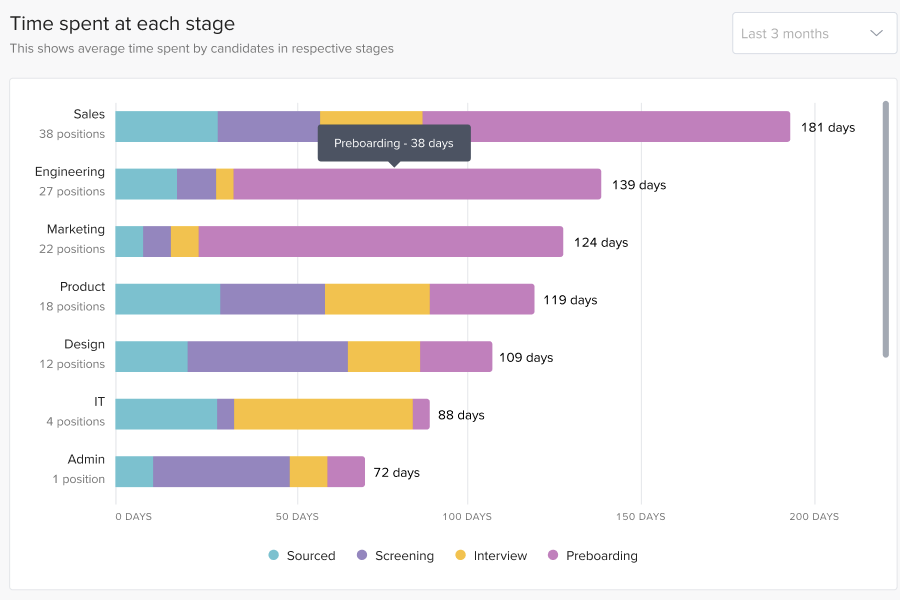Select the Marketing Preboarding bar segment
Viewport: 900px width, 600px height.
coord(380,242)
